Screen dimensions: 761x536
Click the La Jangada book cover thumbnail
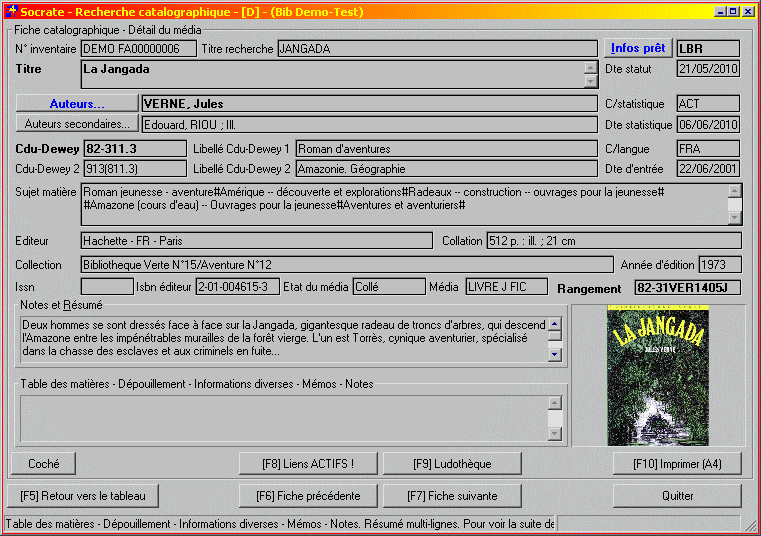coord(658,375)
